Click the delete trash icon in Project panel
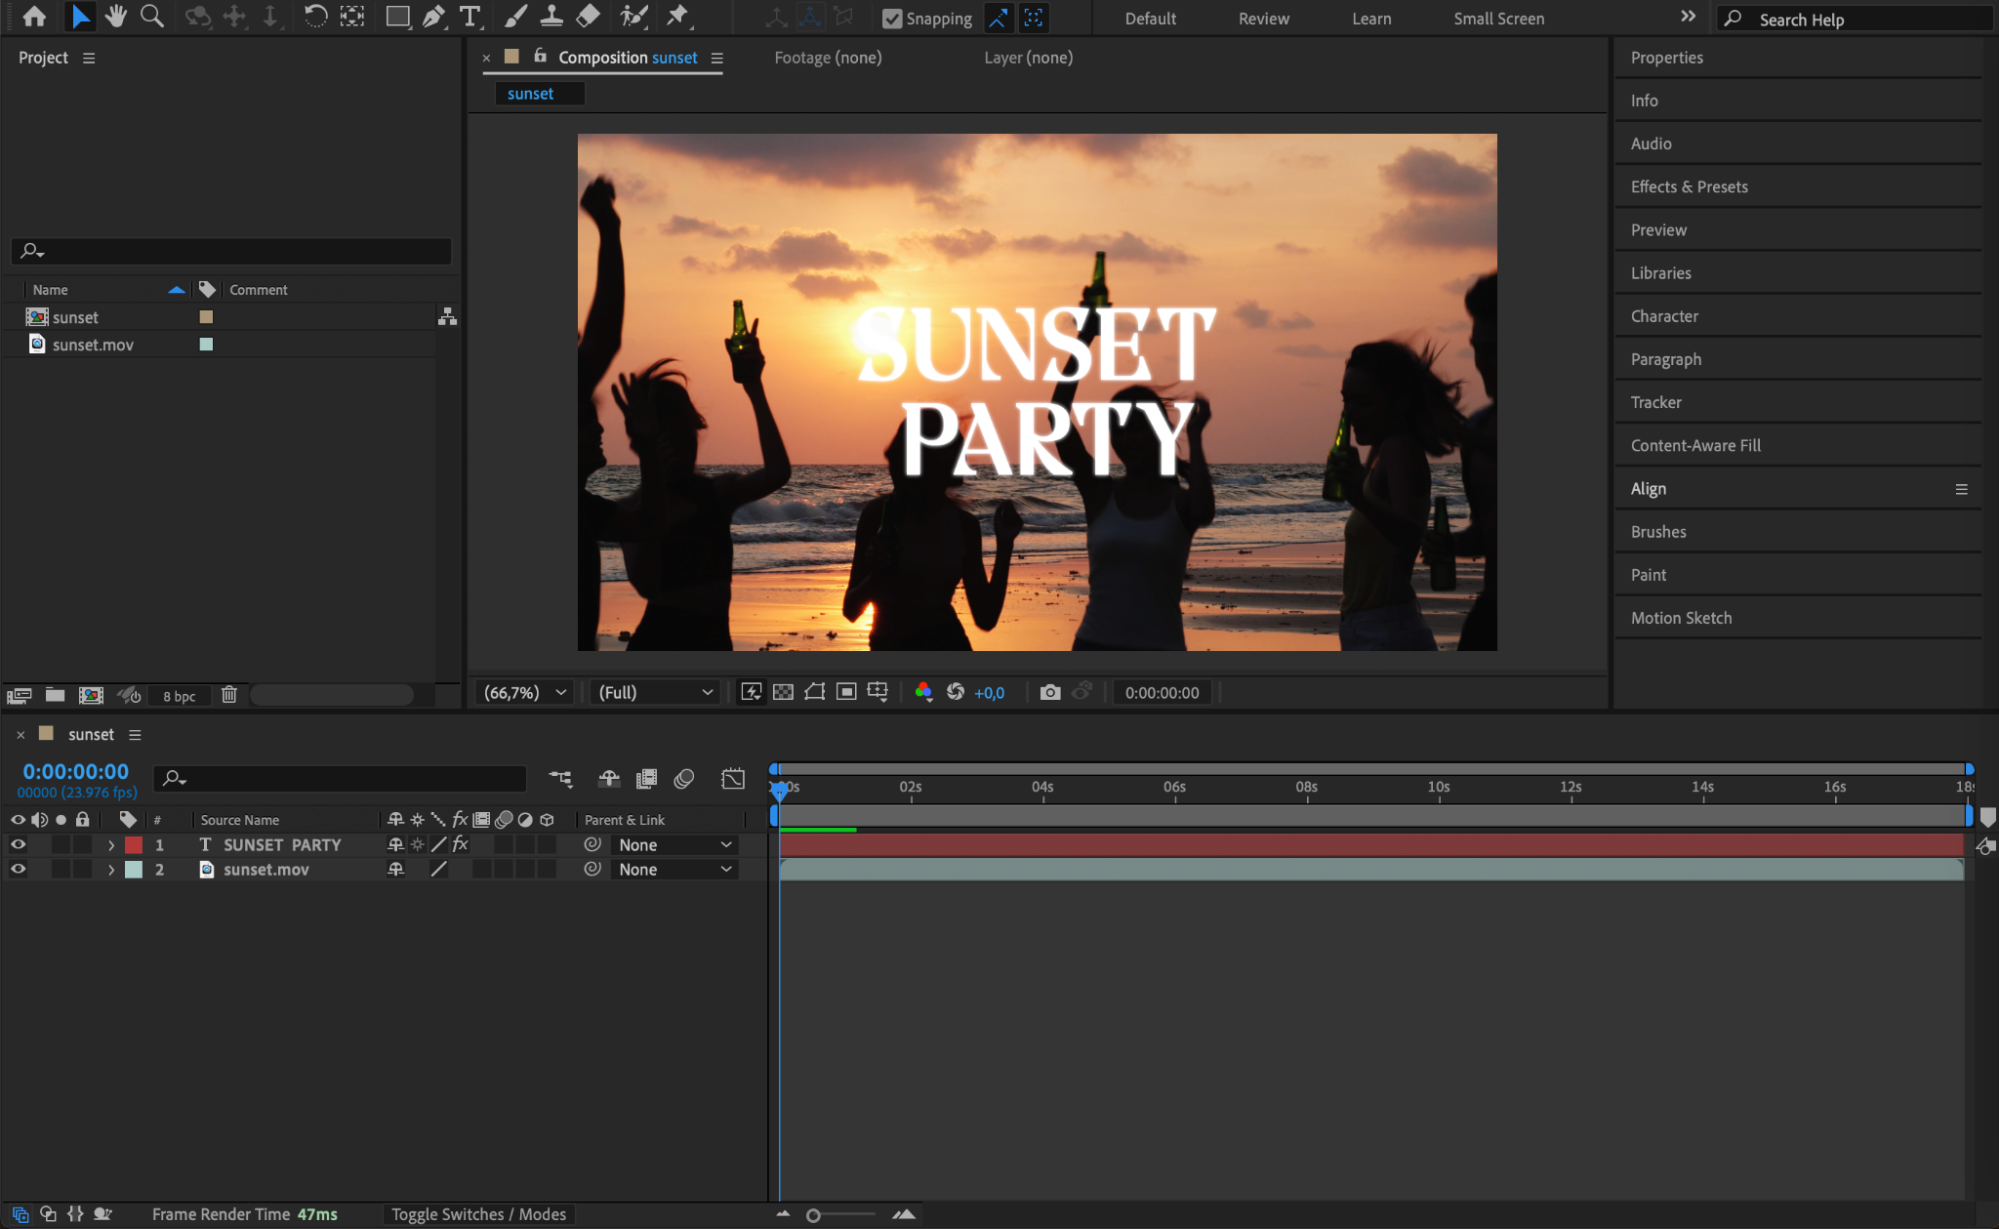 tap(229, 695)
